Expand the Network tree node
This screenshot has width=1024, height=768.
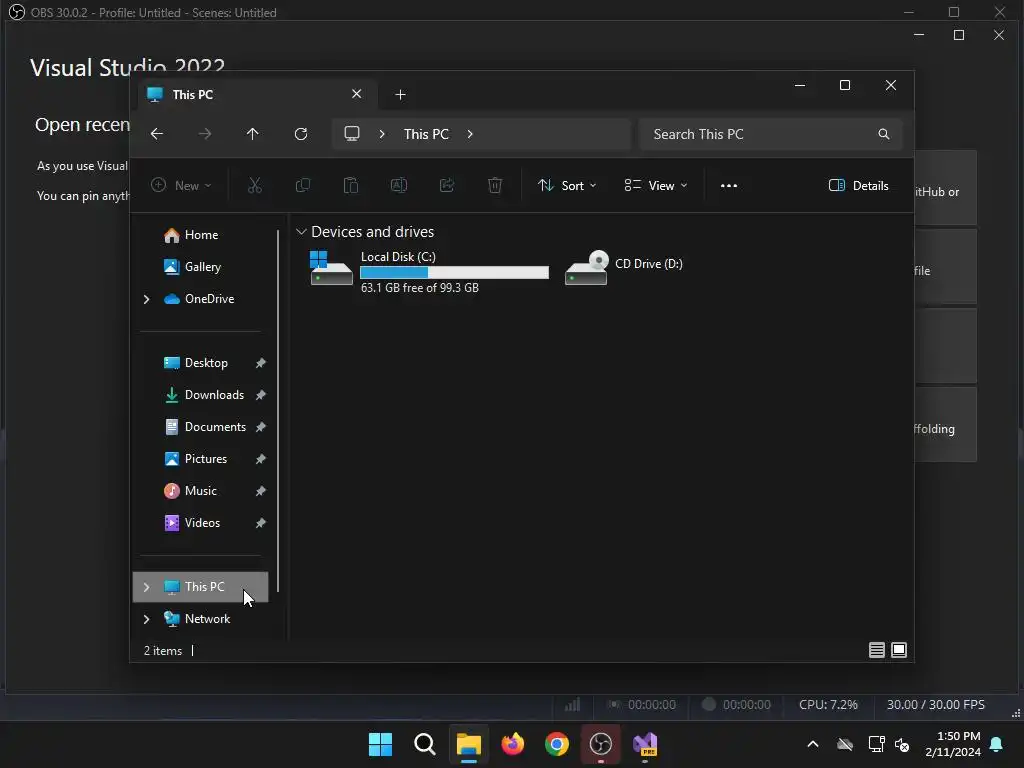pos(146,619)
